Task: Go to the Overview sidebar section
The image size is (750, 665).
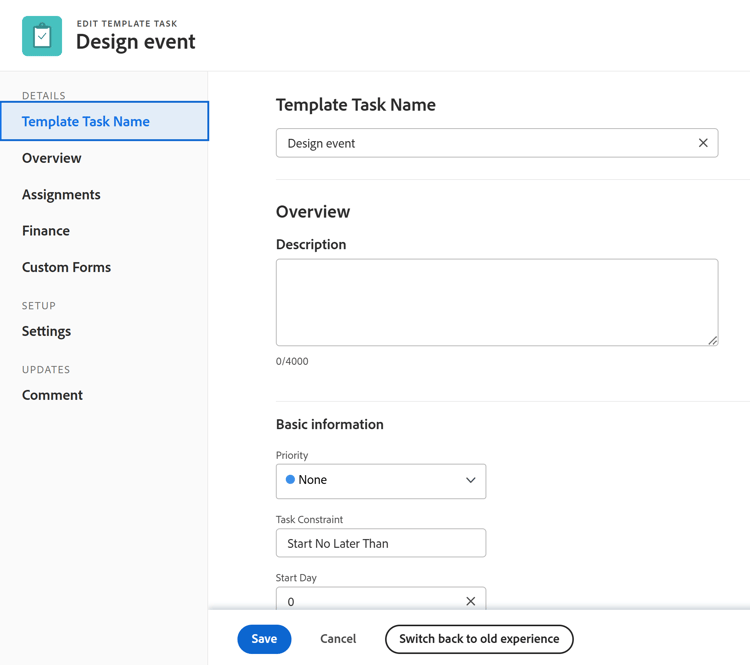Action: click(52, 158)
